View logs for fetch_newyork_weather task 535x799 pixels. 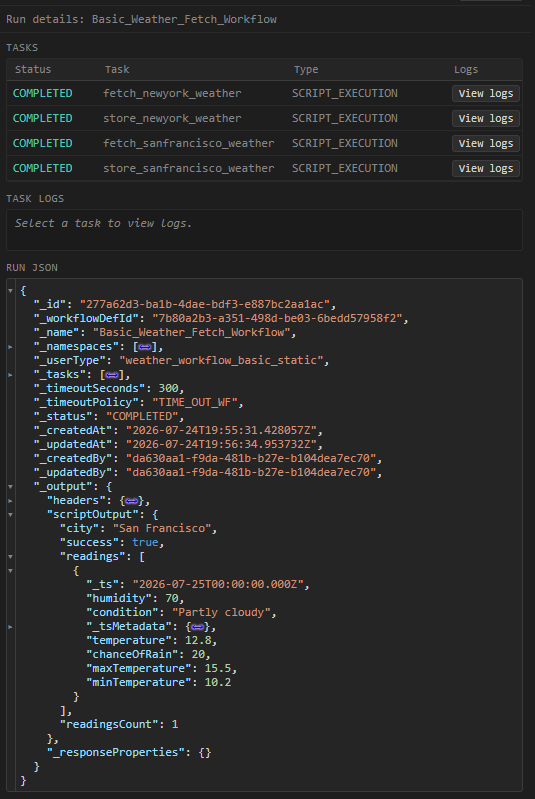click(x=486, y=93)
